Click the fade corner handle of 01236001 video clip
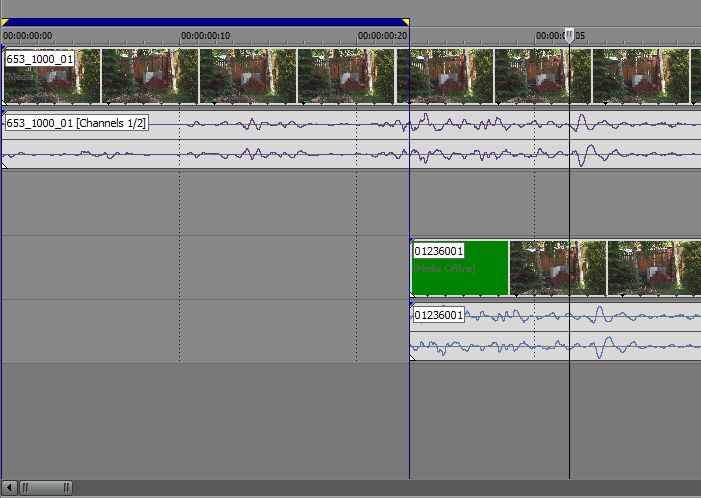 click(413, 241)
